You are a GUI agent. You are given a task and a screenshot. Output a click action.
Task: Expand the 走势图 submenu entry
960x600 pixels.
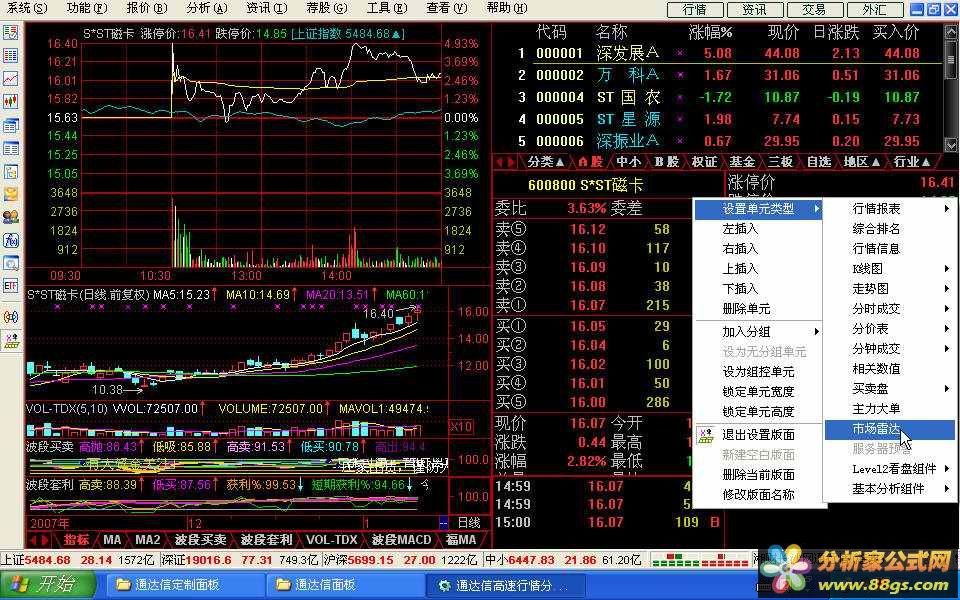890,288
